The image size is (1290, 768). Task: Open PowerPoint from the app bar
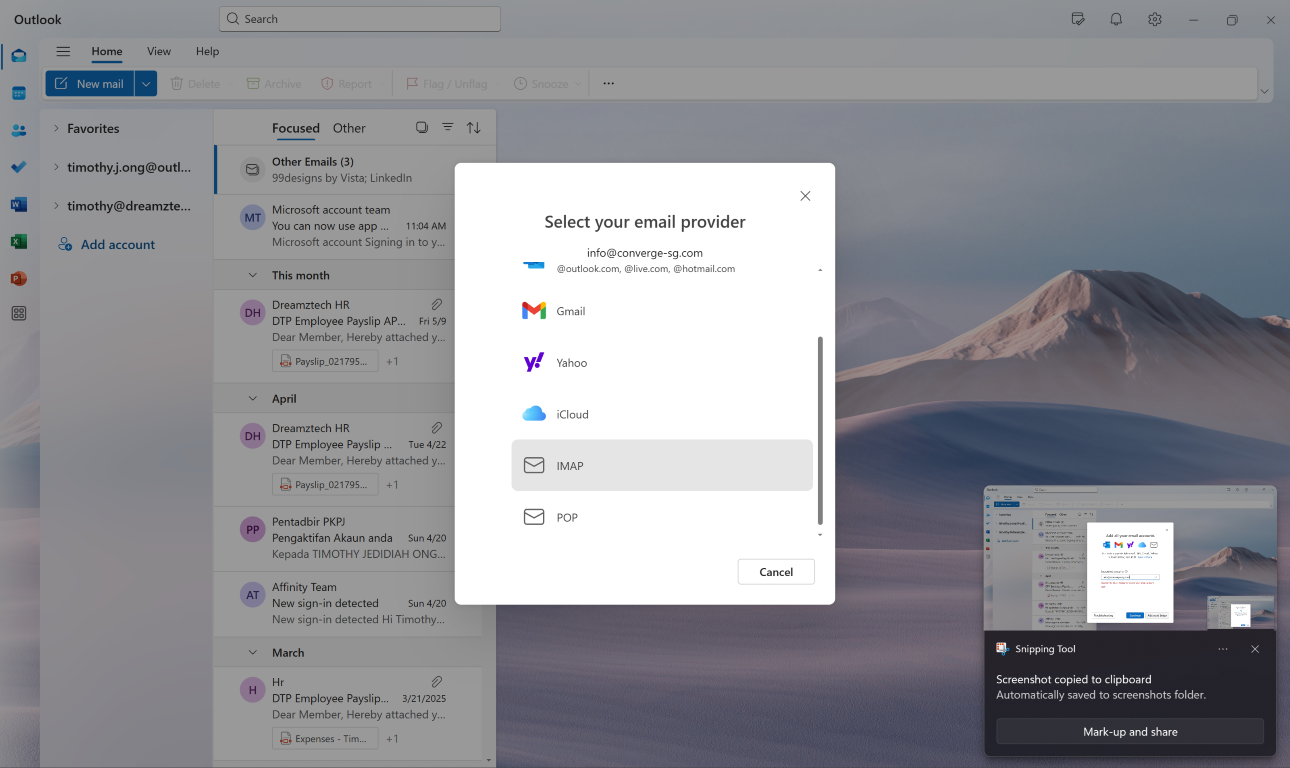[18, 277]
